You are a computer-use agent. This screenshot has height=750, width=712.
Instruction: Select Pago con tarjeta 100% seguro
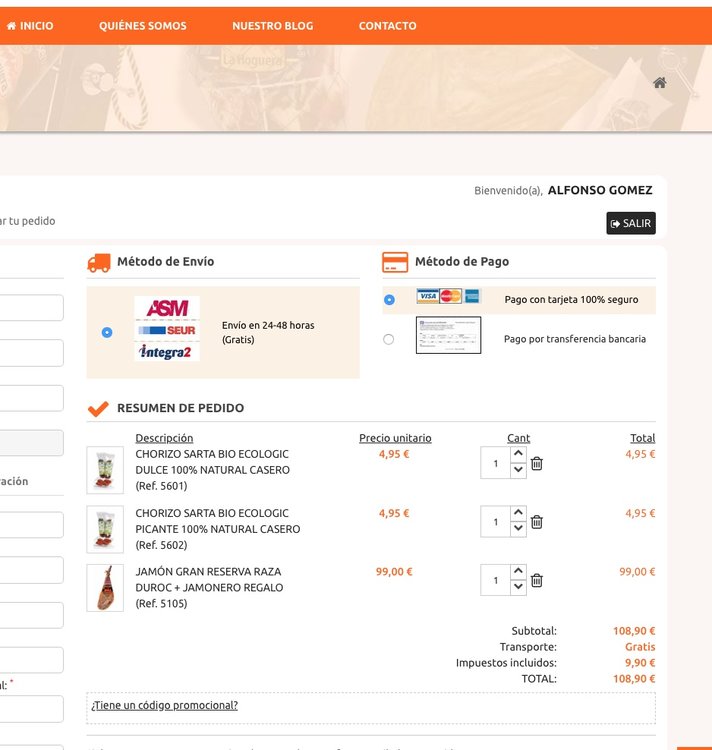(389, 299)
